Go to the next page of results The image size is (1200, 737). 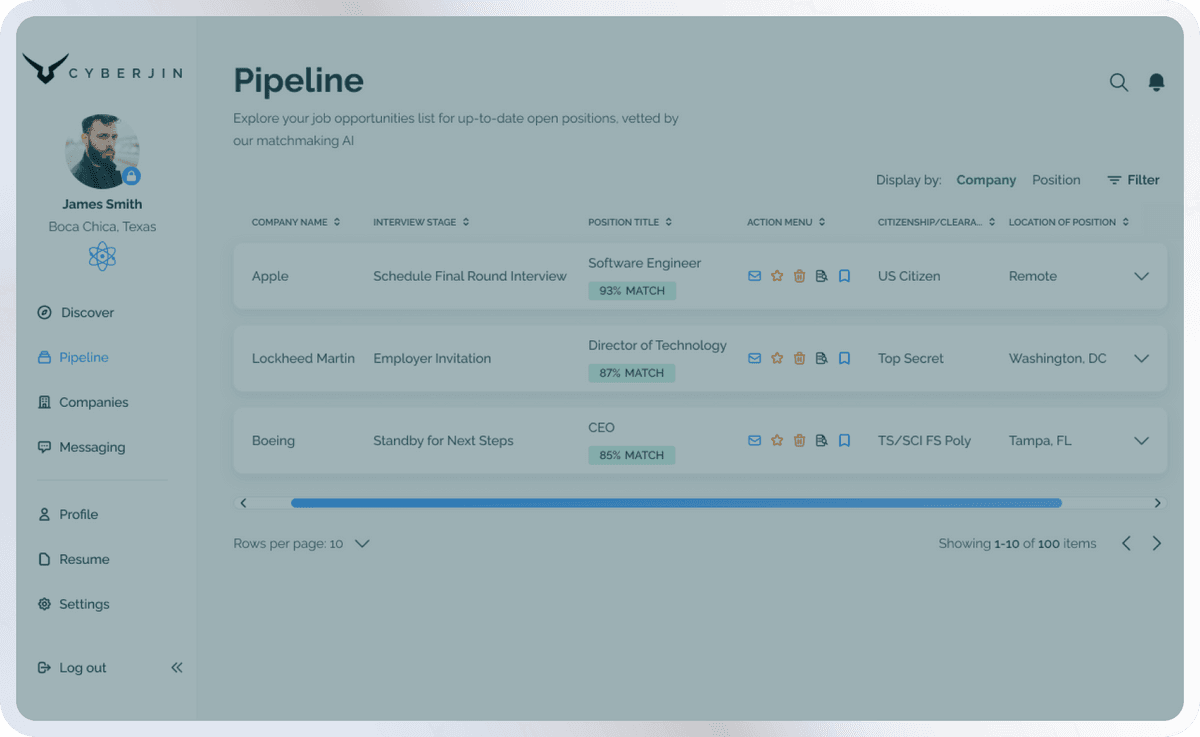[1157, 544]
